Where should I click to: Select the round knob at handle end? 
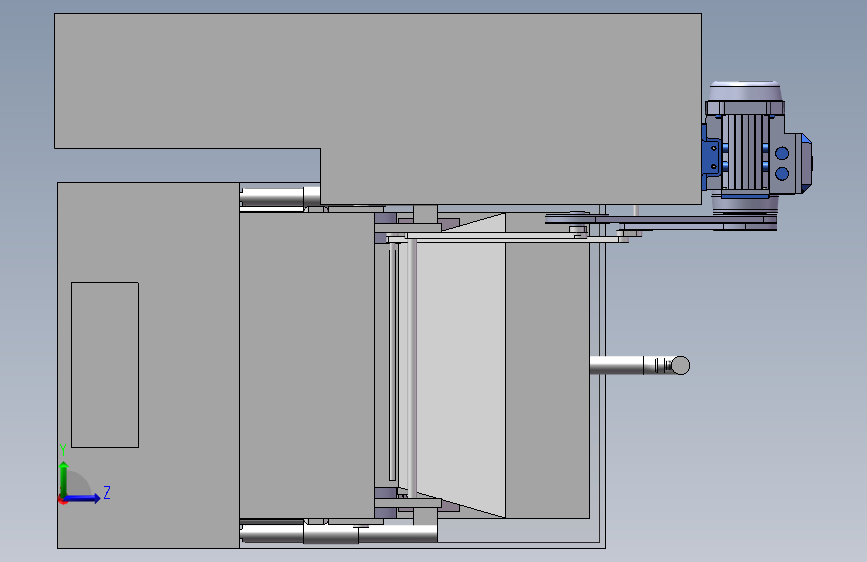click(680, 366)
